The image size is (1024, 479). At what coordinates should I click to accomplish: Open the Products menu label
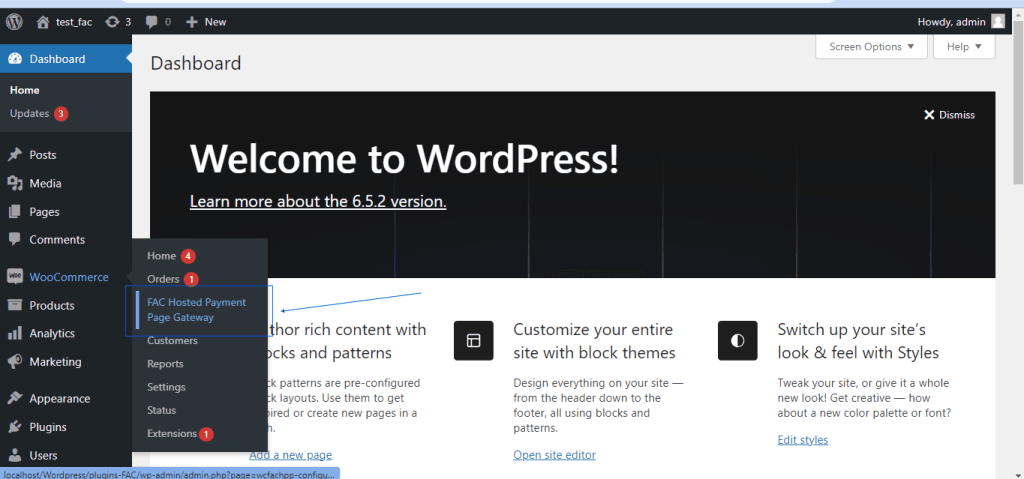tap(52, 305)
